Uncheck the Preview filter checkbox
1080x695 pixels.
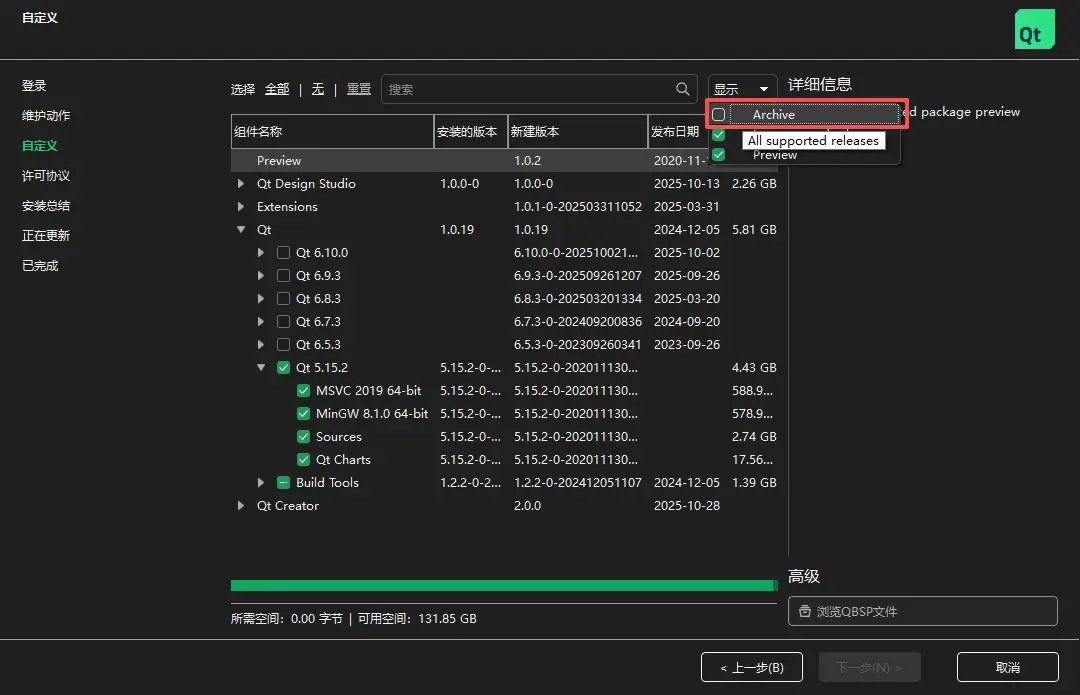click(718, 154)
